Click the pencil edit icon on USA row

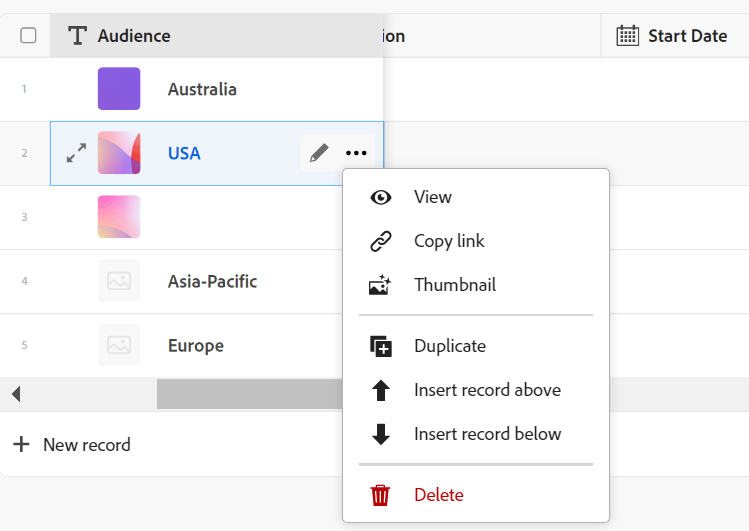[x=319, y=153]
